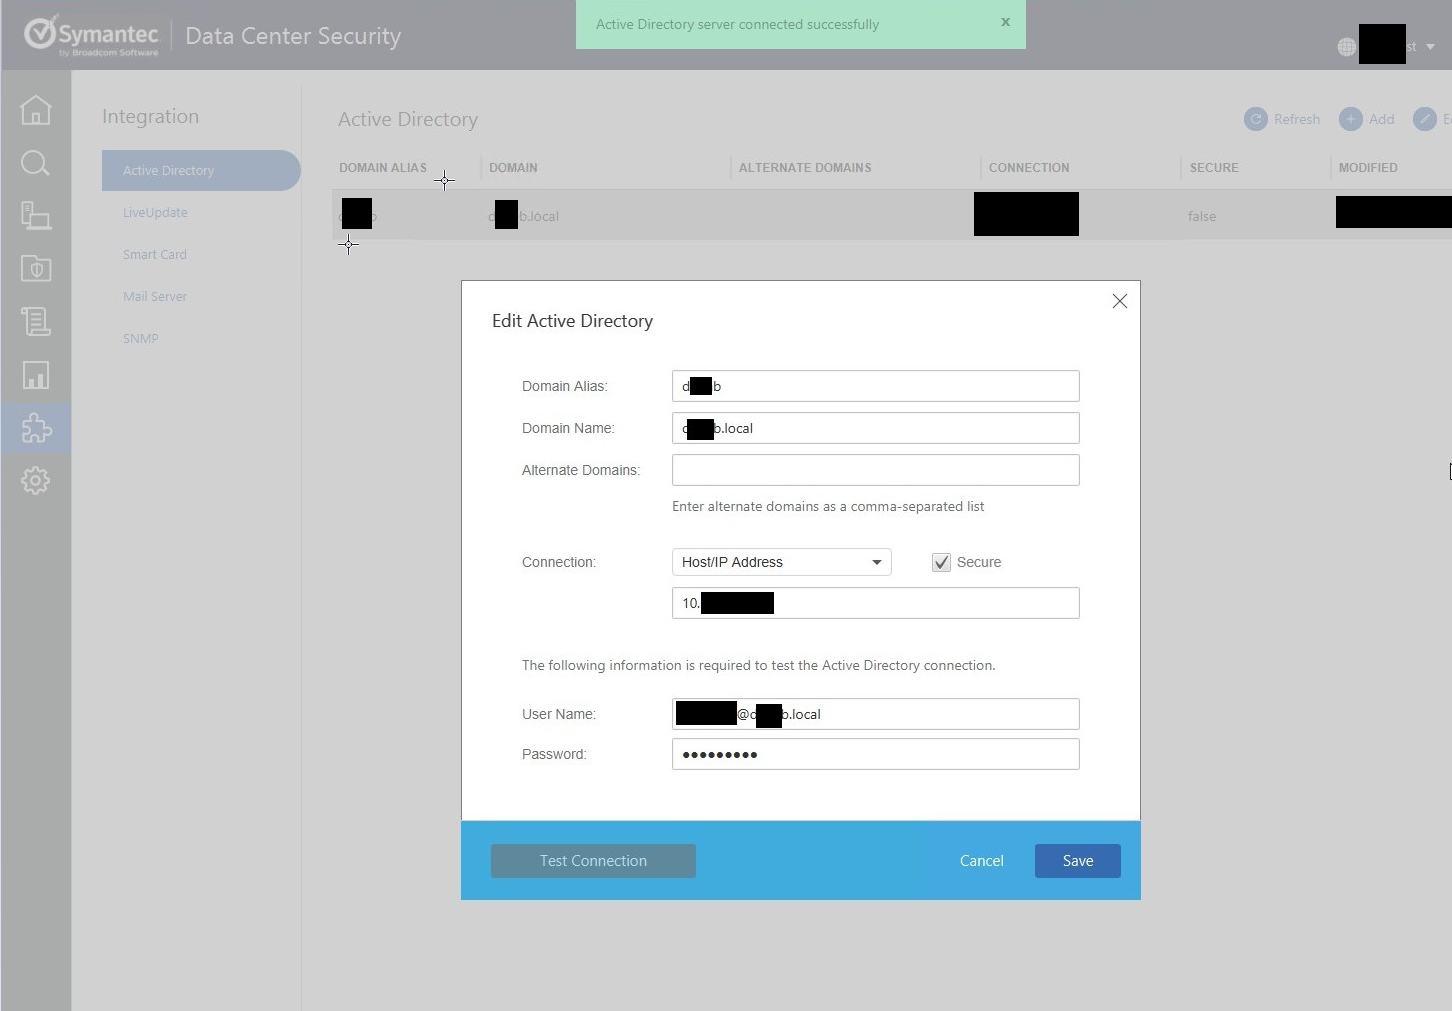This screenshot has height=1011, width=1452.
Task: Open the Events log sidebar icon
Action: coord(36,322)
